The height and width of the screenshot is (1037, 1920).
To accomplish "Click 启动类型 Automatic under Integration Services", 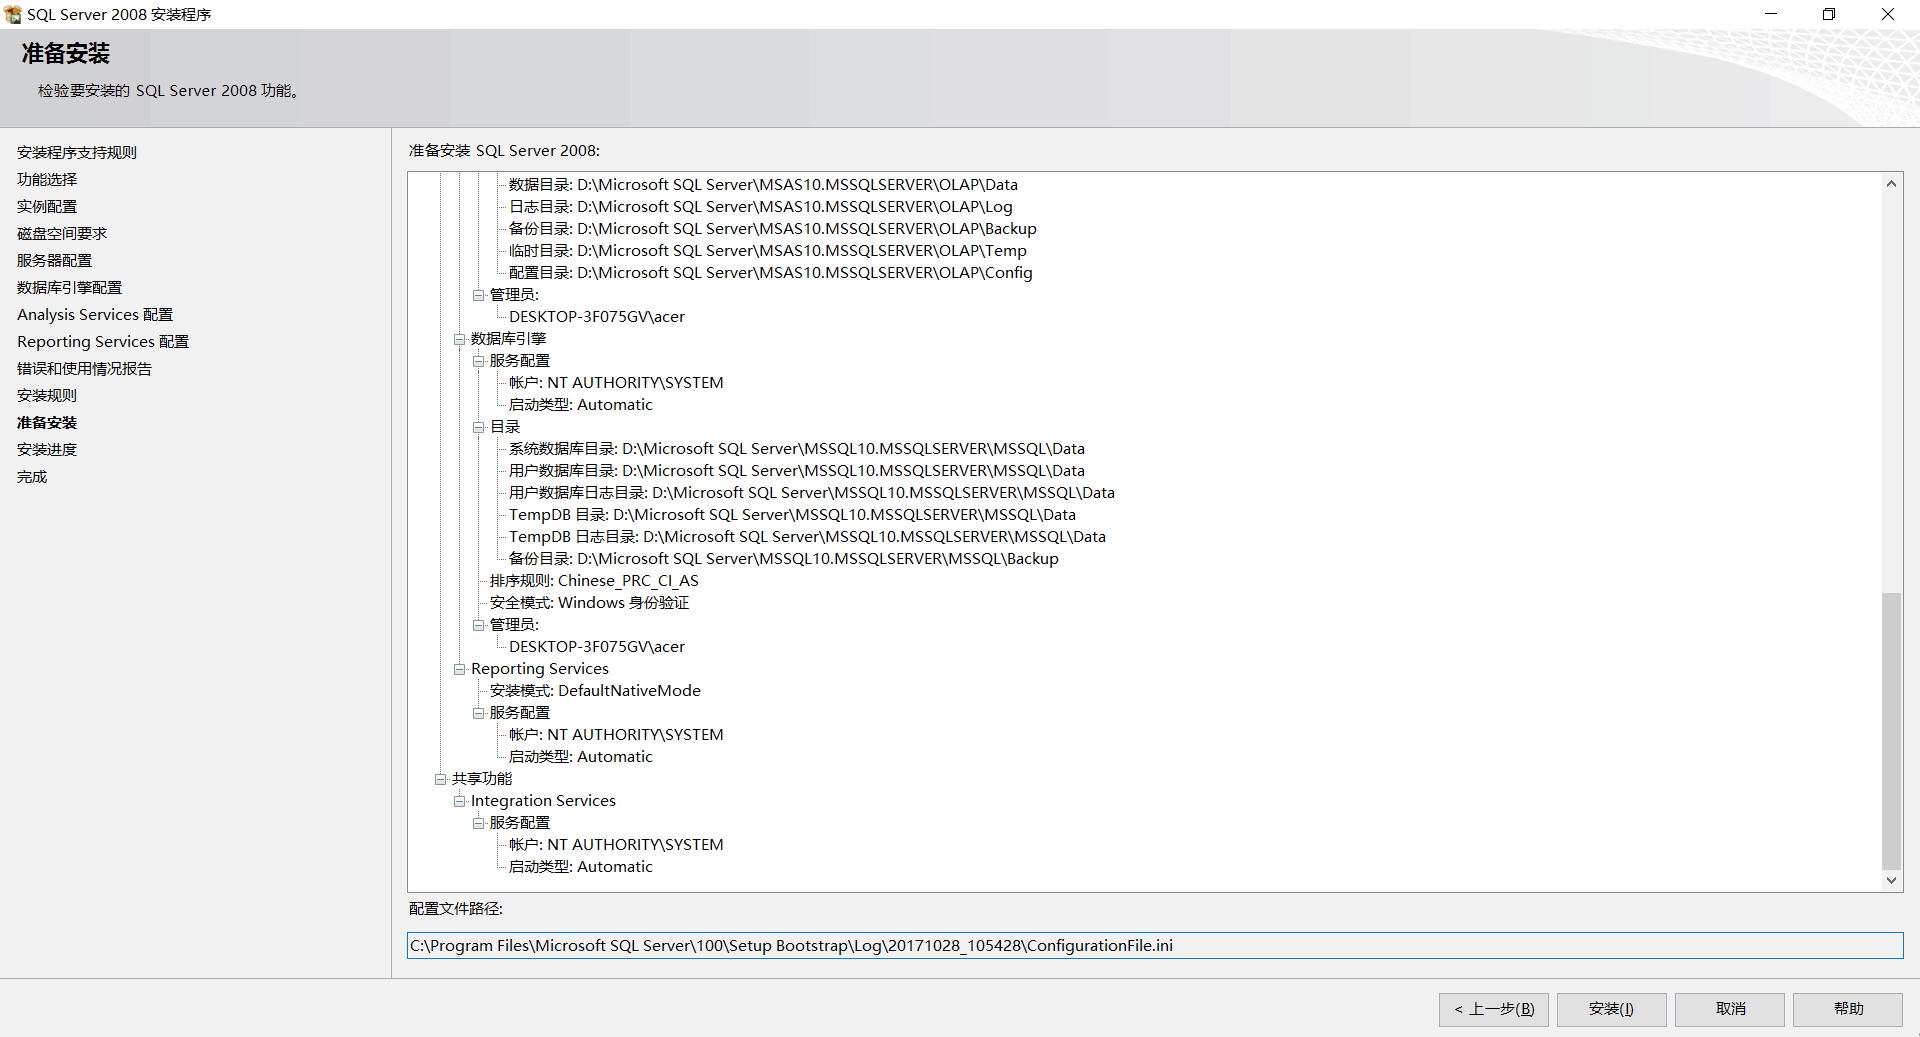I will 580,867.
